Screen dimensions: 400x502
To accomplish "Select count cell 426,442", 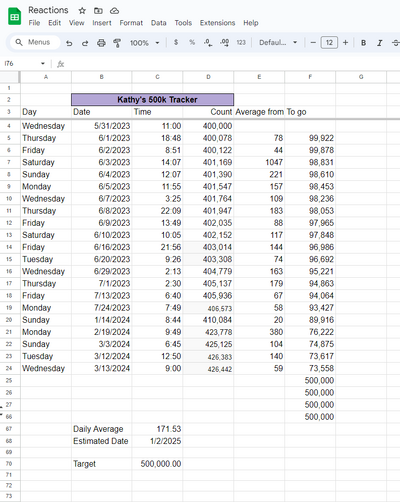I will [208, 369].
